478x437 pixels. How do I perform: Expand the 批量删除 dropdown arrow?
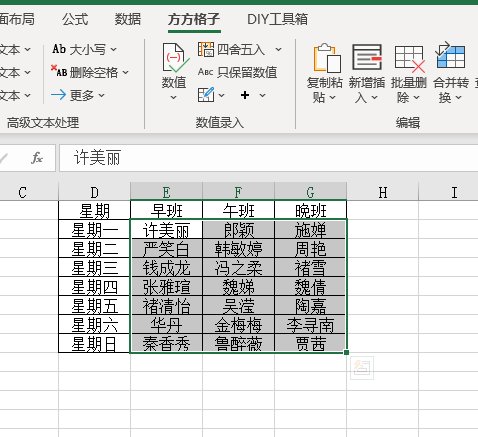point(416,98)
